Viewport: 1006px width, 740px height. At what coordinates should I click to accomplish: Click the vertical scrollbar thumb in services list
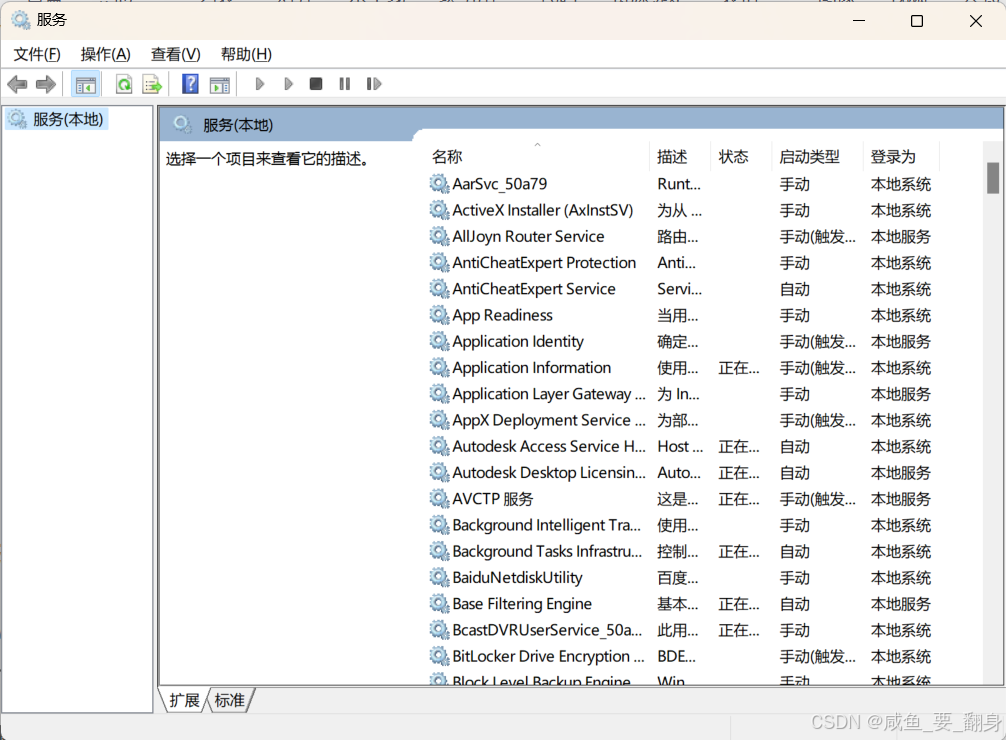(x=993, y=178)
